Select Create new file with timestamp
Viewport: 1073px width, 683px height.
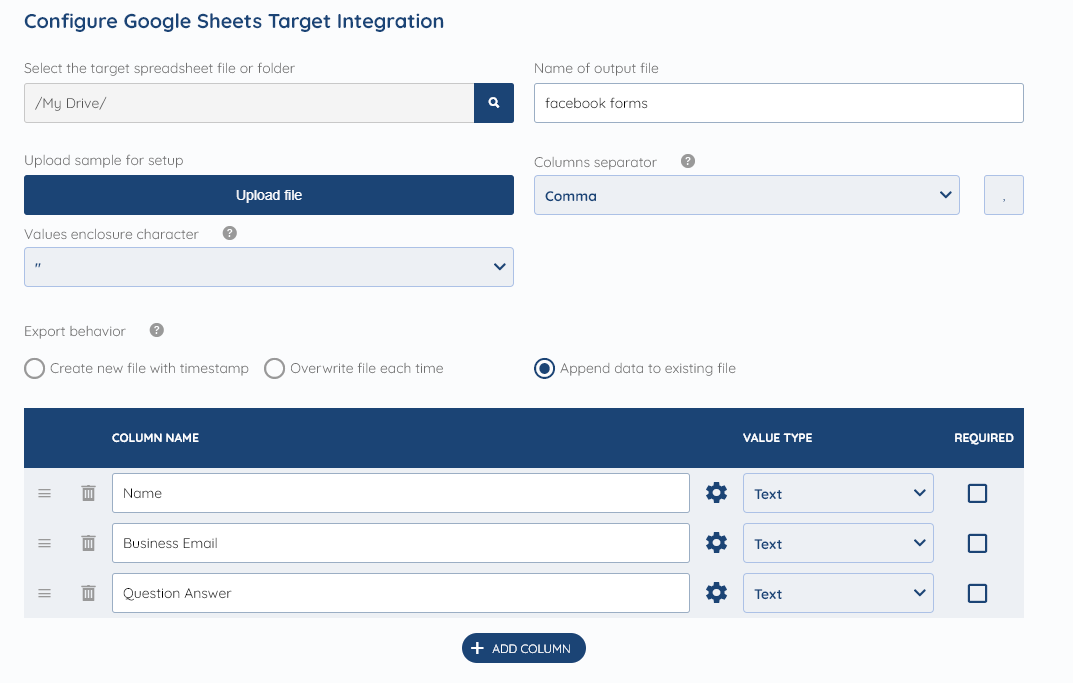[x=34, y=368]
